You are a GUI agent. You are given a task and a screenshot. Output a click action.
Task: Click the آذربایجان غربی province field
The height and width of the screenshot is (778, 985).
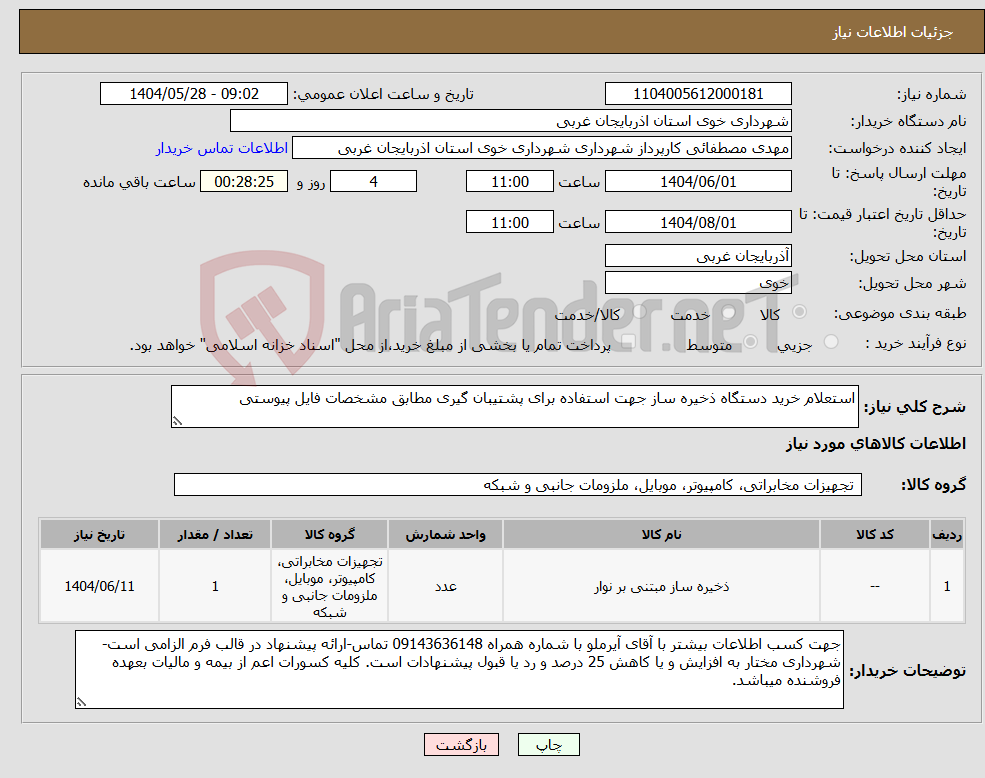pyautogui.click(x=697, y=256)
